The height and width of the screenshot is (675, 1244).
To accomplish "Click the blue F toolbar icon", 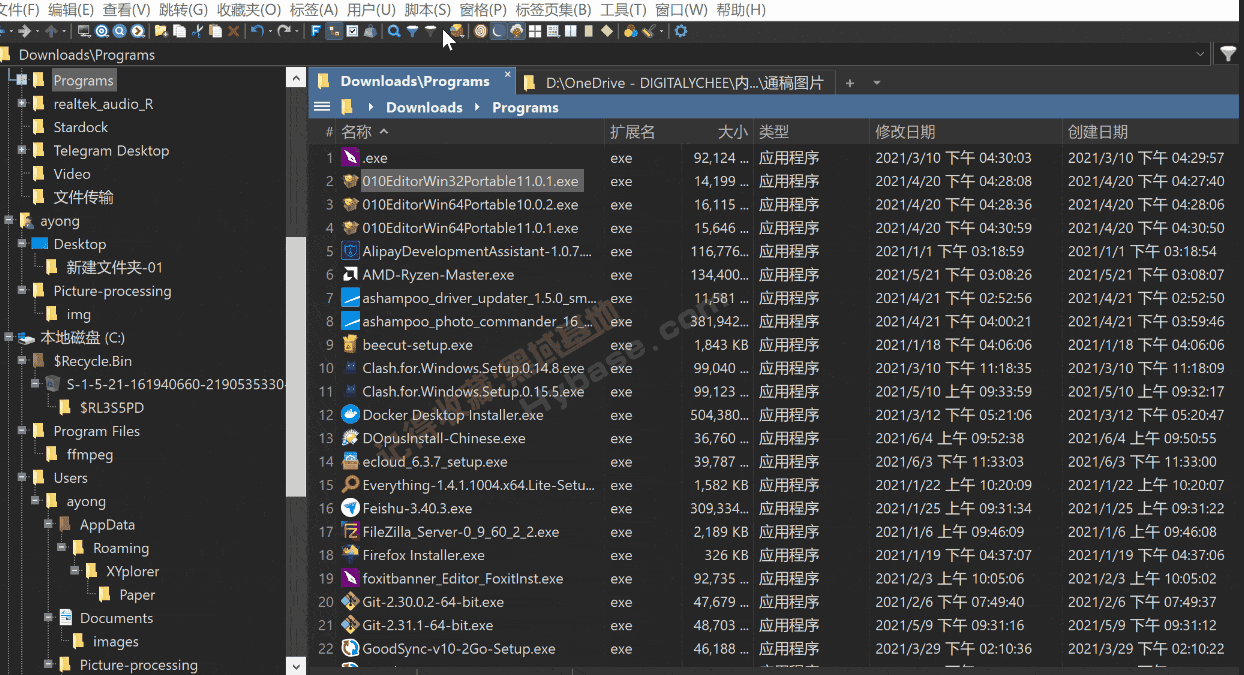I will pos(316,31).
